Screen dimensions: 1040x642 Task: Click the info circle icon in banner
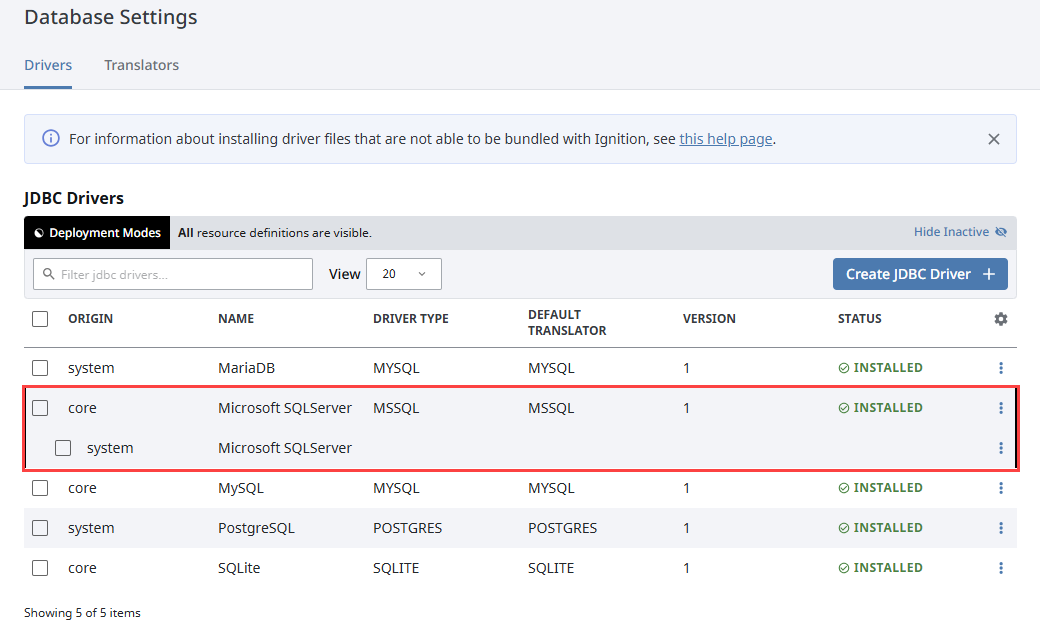point(51,138)
